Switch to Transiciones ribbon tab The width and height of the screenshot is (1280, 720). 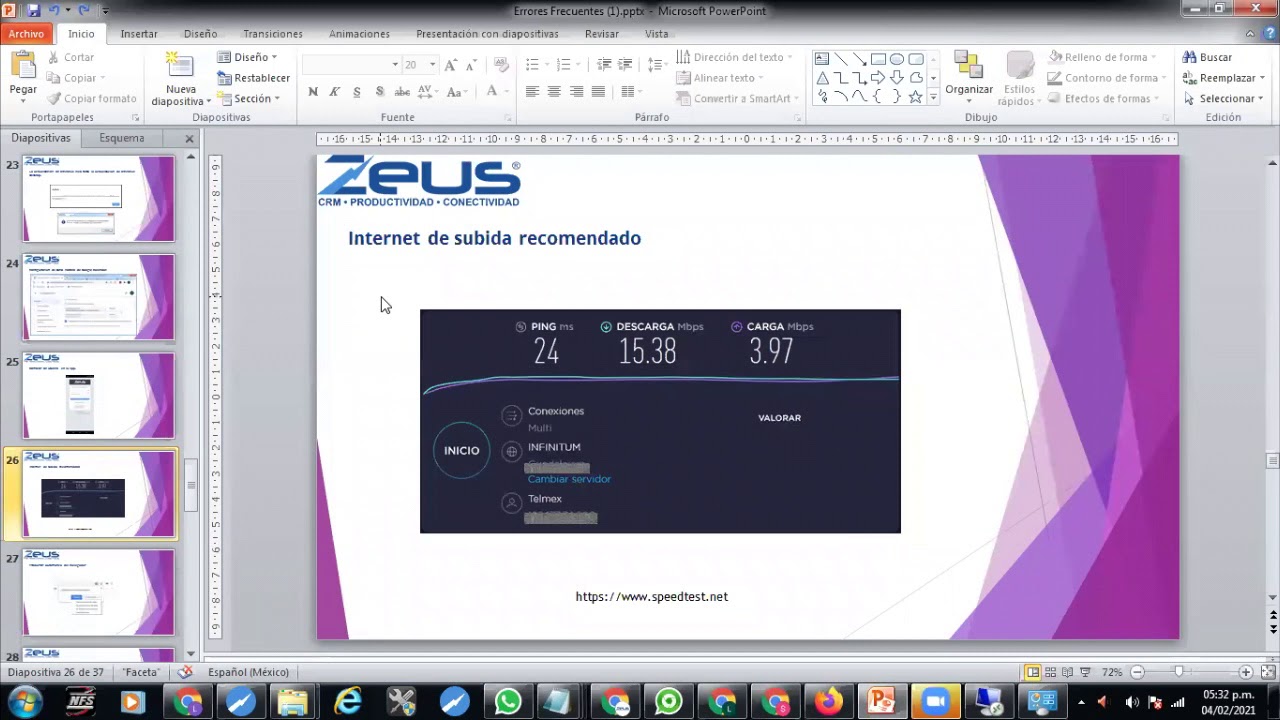pos(273,34)
